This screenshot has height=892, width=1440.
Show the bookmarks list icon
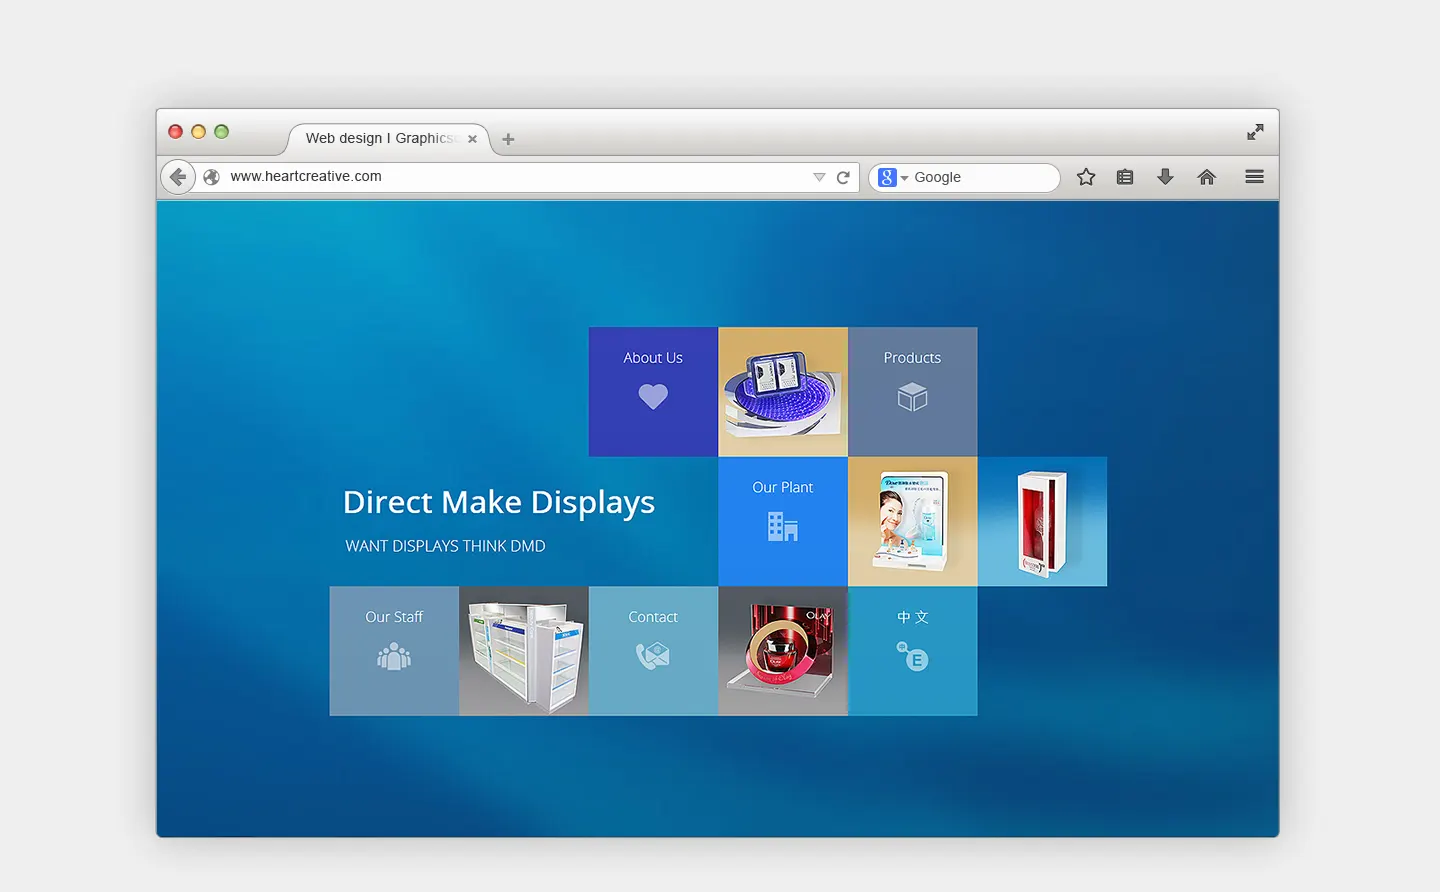(x=1125, y=177)
